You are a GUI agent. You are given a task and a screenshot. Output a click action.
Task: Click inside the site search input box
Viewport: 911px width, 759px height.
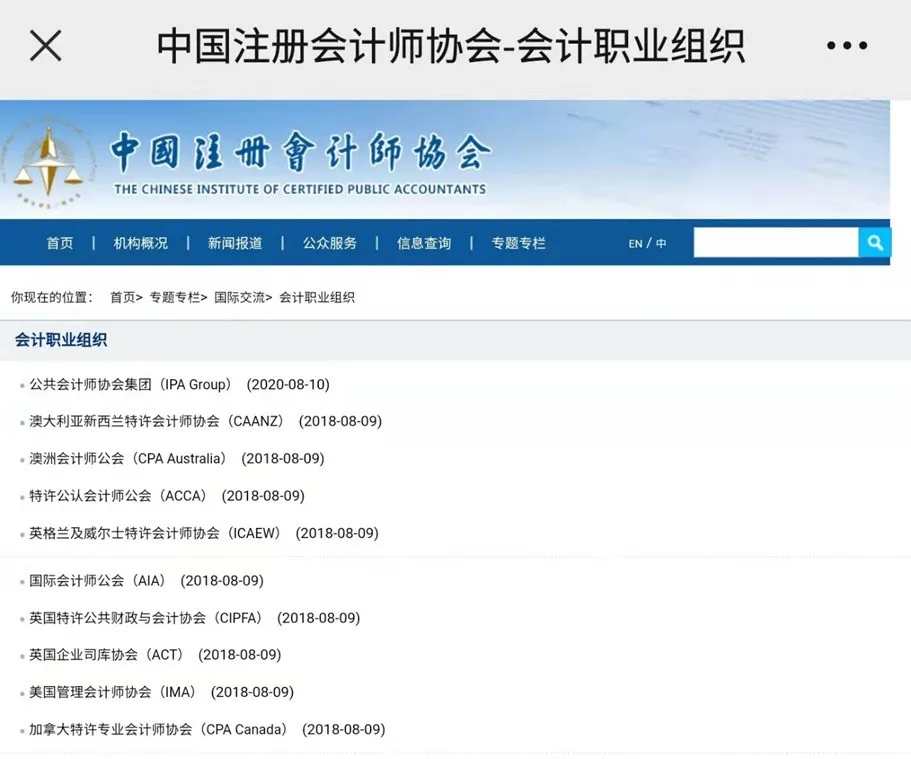[775, 242]
